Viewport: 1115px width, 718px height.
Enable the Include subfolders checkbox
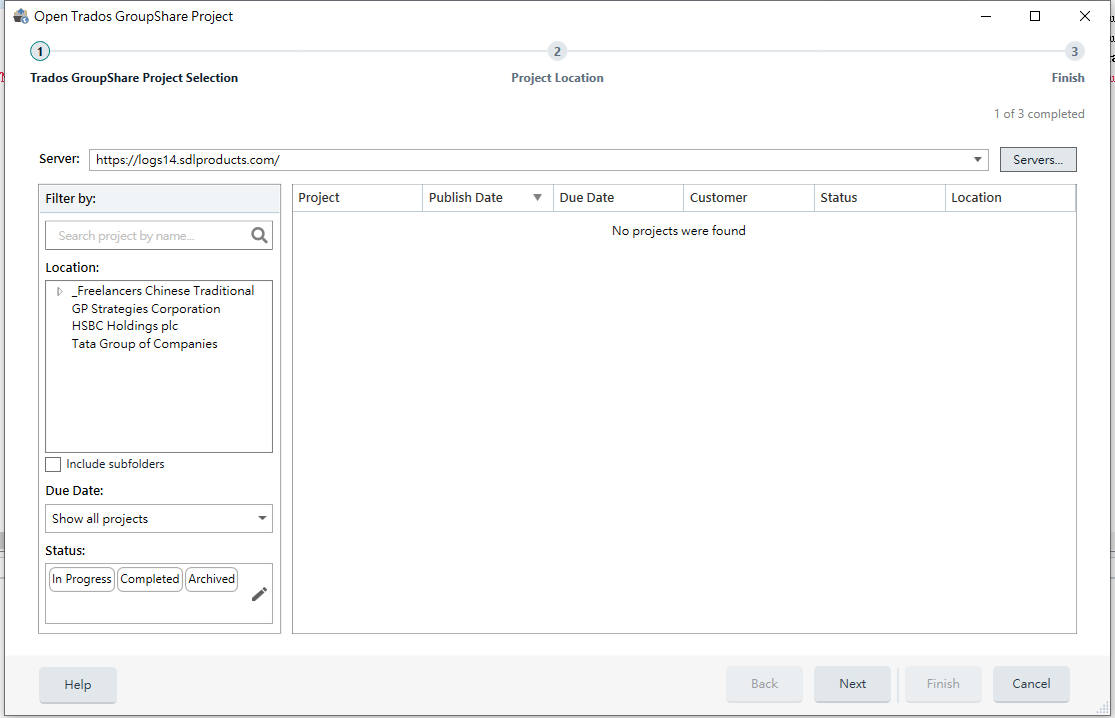[54, 465]
